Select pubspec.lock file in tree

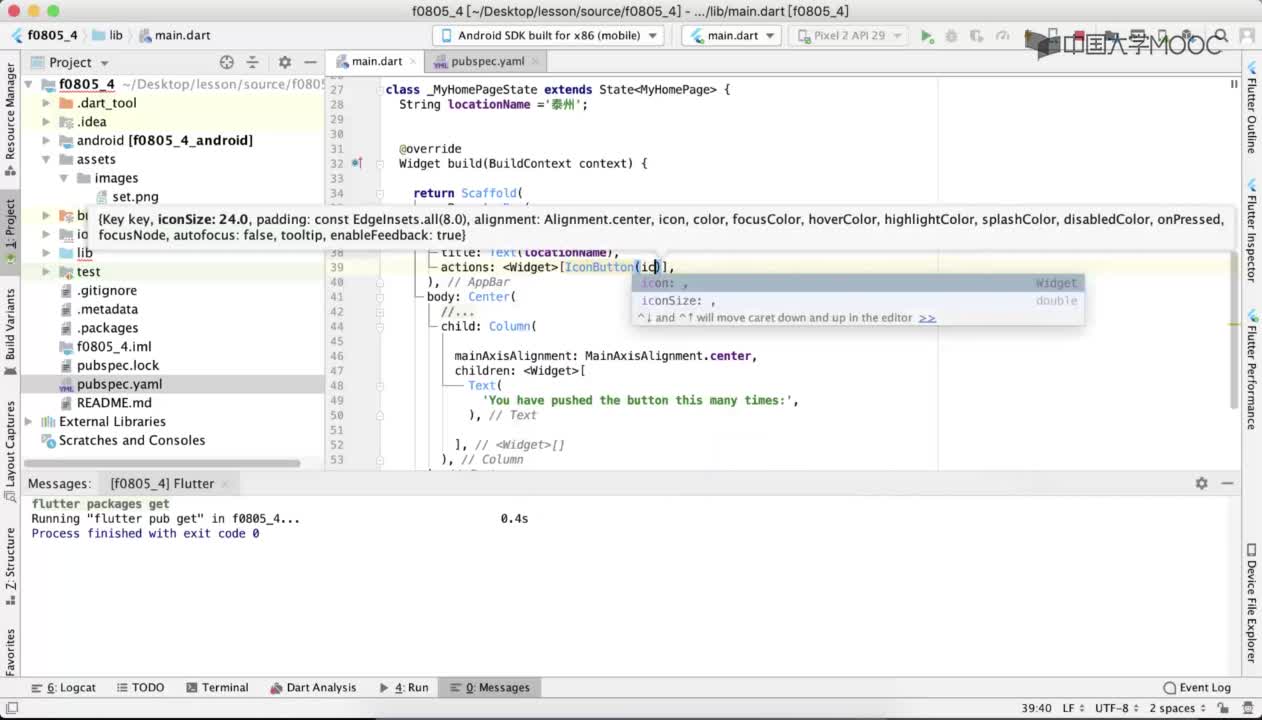(x=118, y=366)
